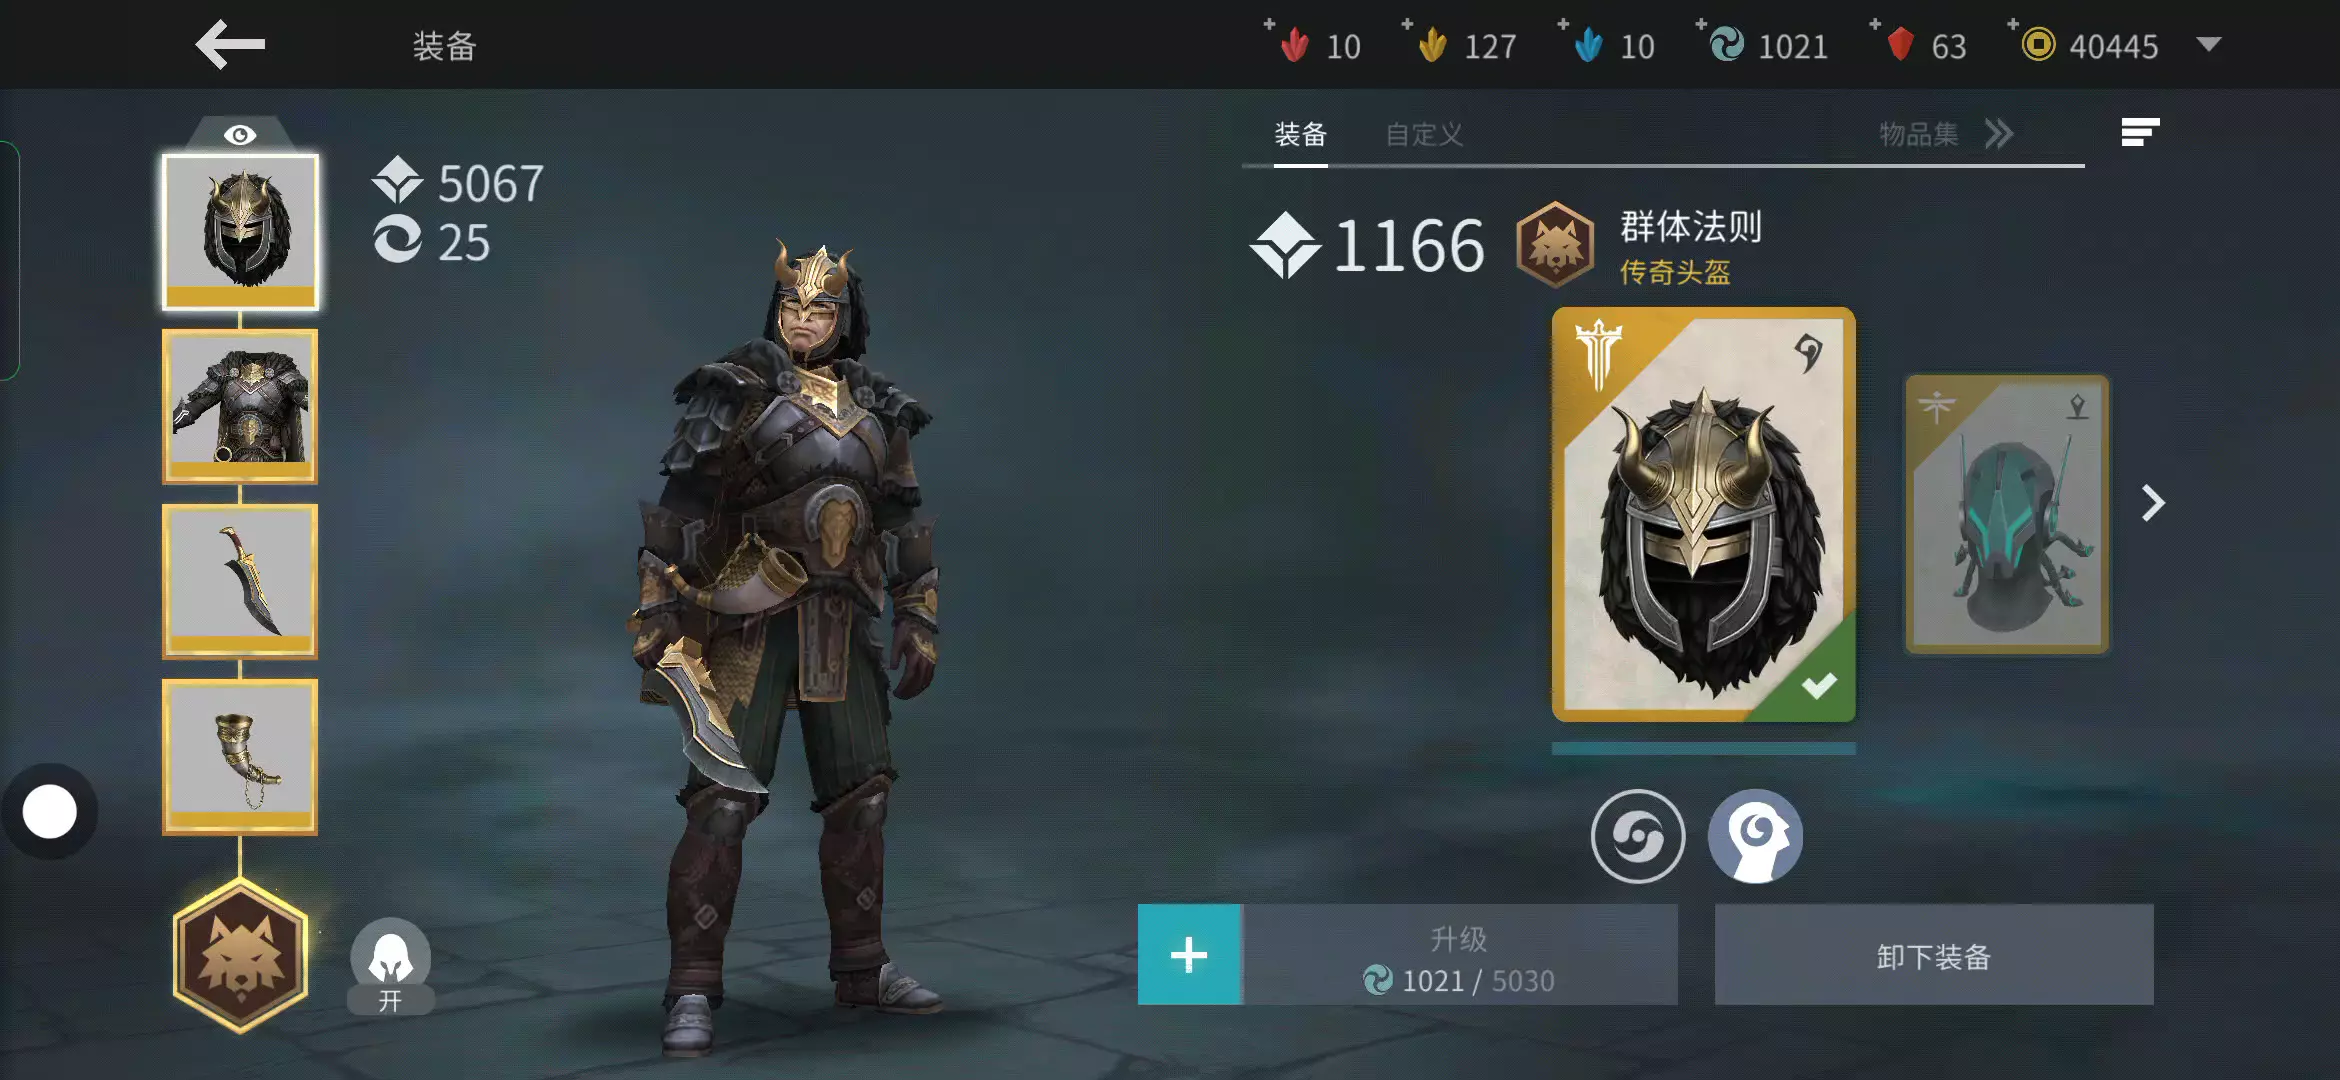Expand the 物品集 collection double arrow
This screenshot has width=2340, height=1080.
[x=1999, y=134]
